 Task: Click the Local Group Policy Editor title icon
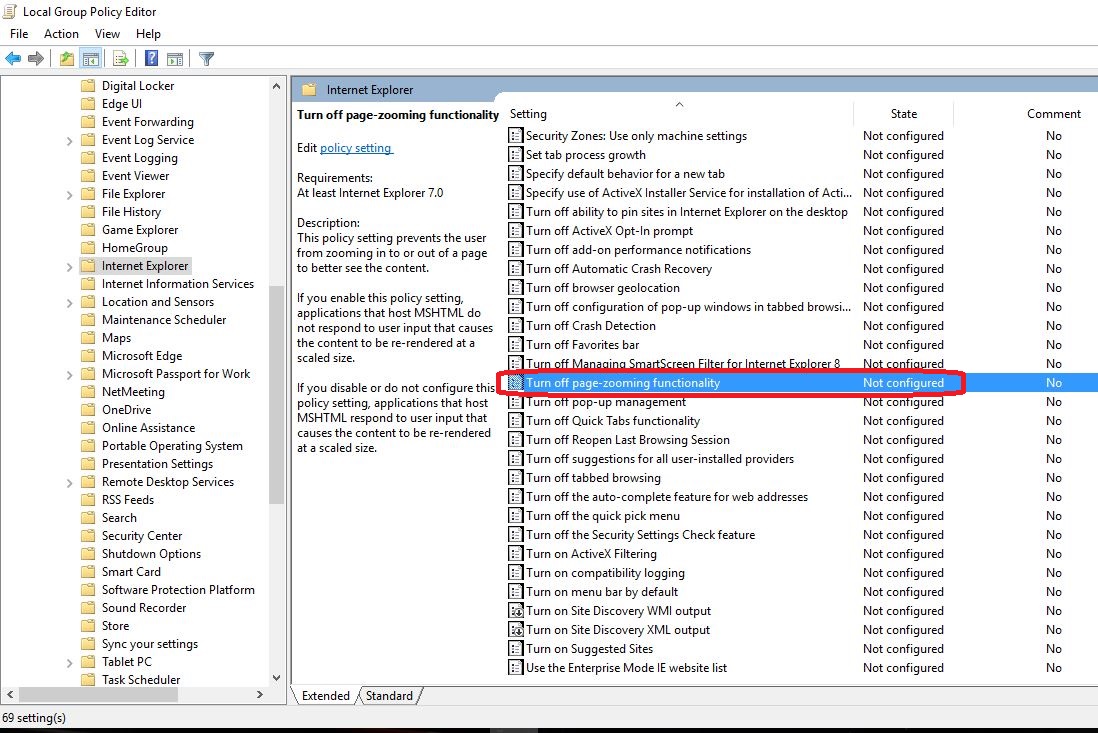click(10, 11)
